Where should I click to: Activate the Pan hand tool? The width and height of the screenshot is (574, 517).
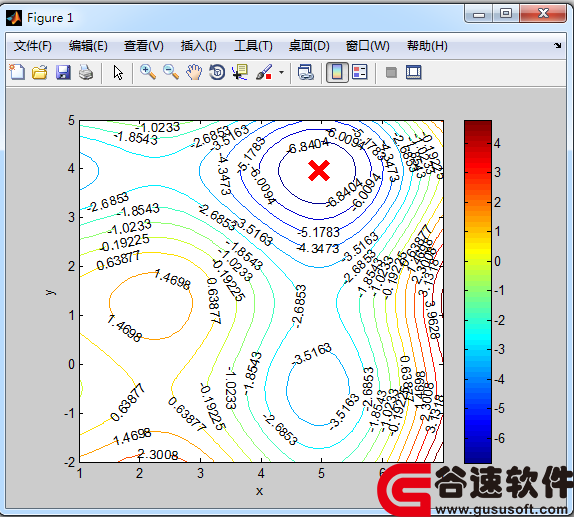coord(194,72)
